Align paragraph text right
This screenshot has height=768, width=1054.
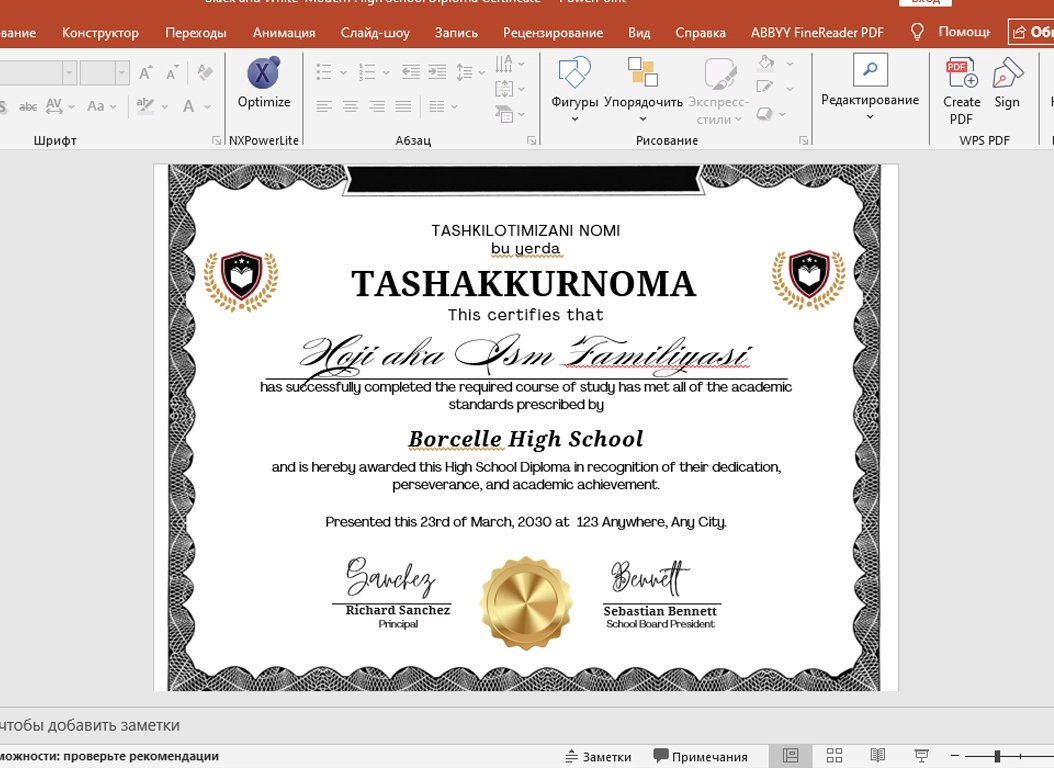coord(376,106)
